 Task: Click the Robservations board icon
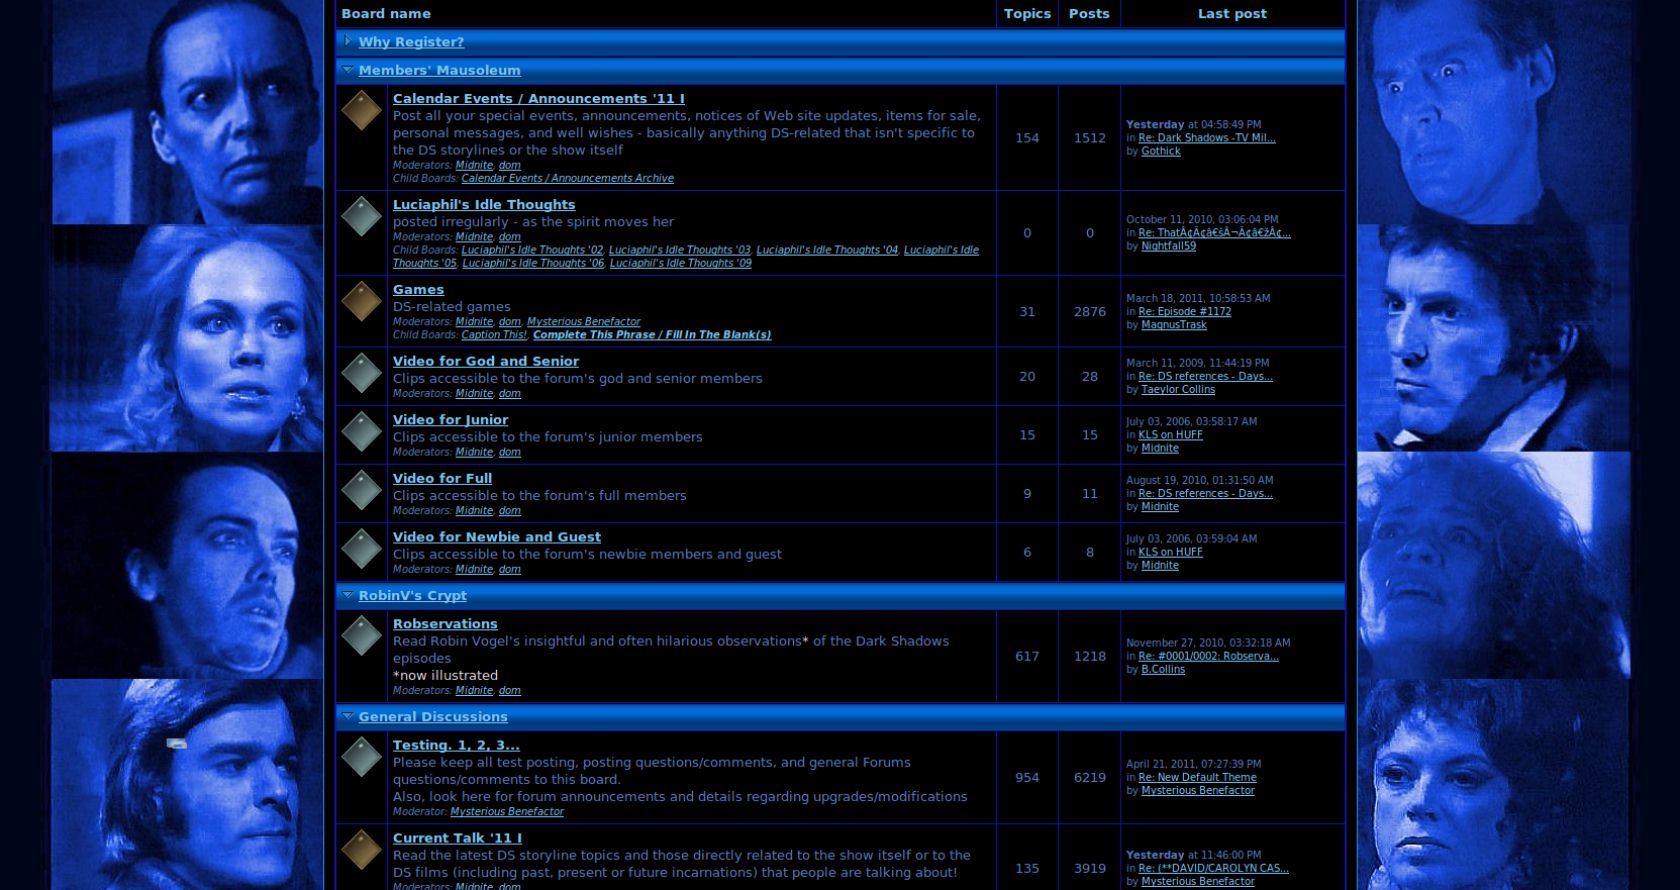(361, 636)
